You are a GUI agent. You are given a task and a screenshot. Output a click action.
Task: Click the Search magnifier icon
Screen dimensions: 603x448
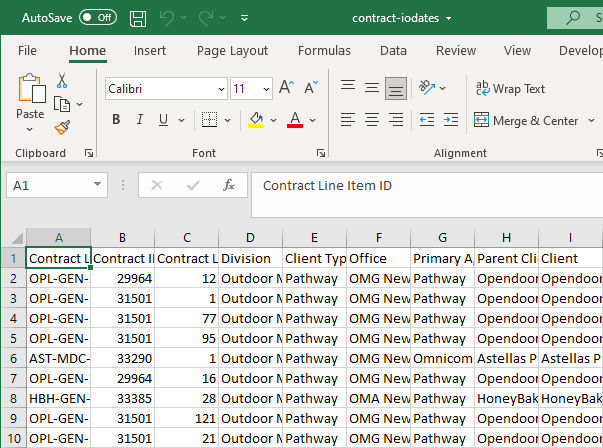(573, 18)
